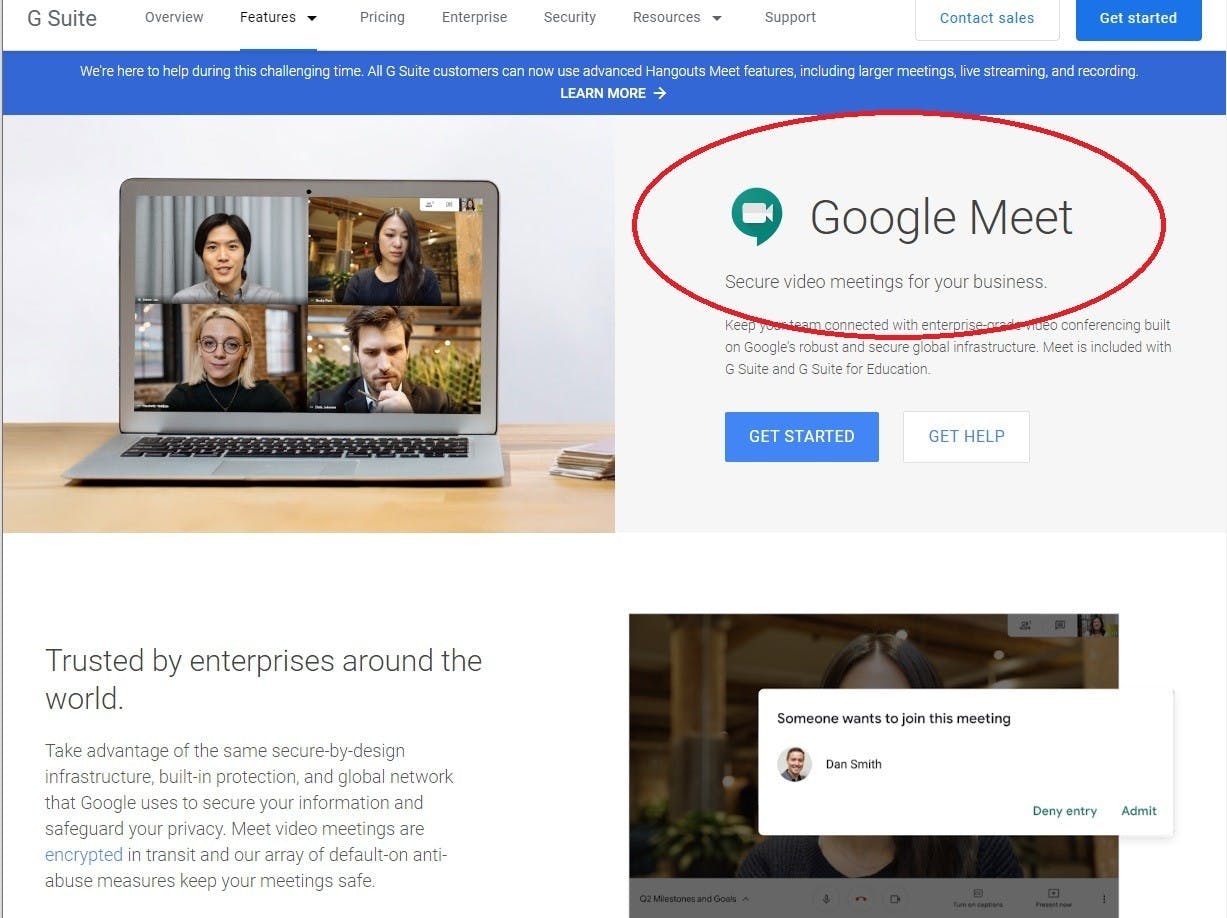
Task: Click the Dan Smith name text
Action: point(854,764)
